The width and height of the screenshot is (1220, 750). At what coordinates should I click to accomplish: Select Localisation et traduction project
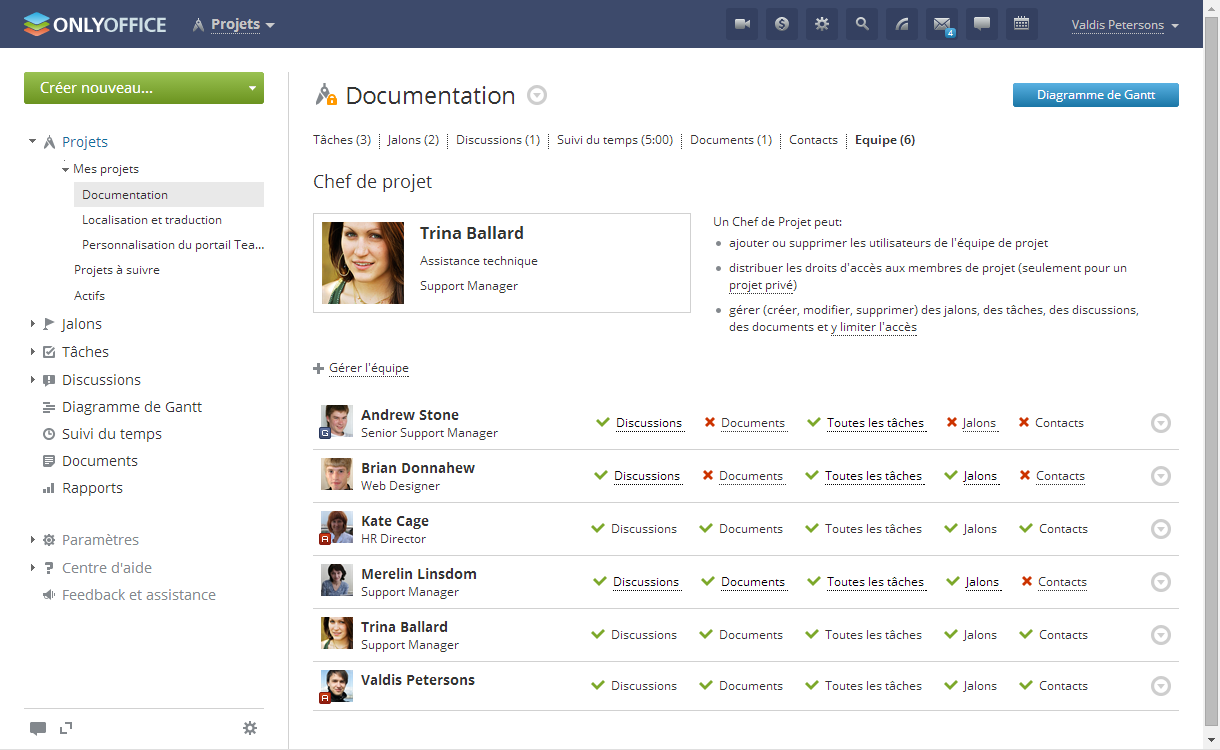coord(152,220)
